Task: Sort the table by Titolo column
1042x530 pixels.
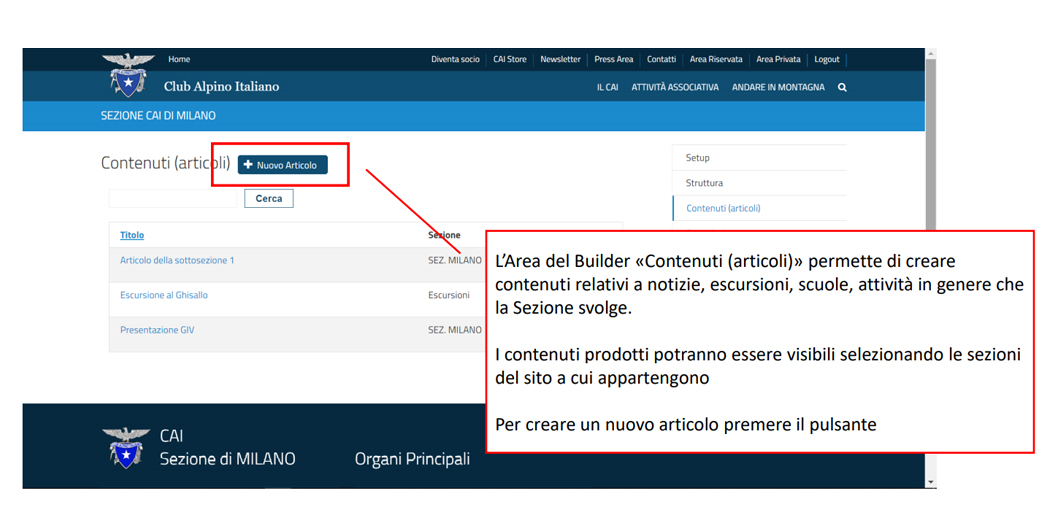Action: 132,235
